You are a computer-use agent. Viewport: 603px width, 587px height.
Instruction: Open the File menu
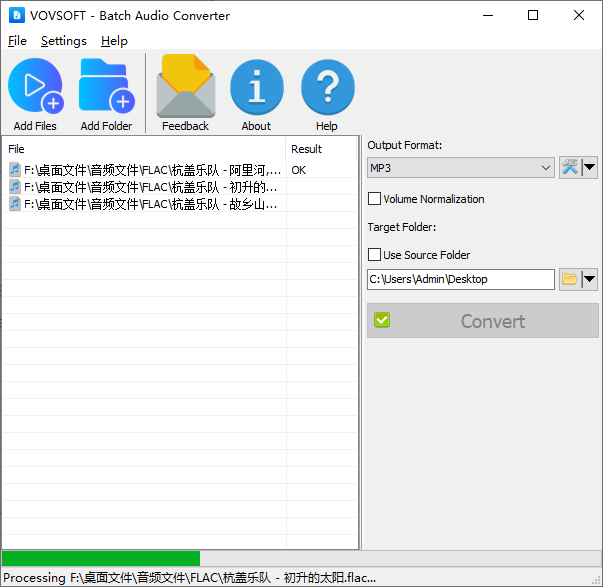17,41
